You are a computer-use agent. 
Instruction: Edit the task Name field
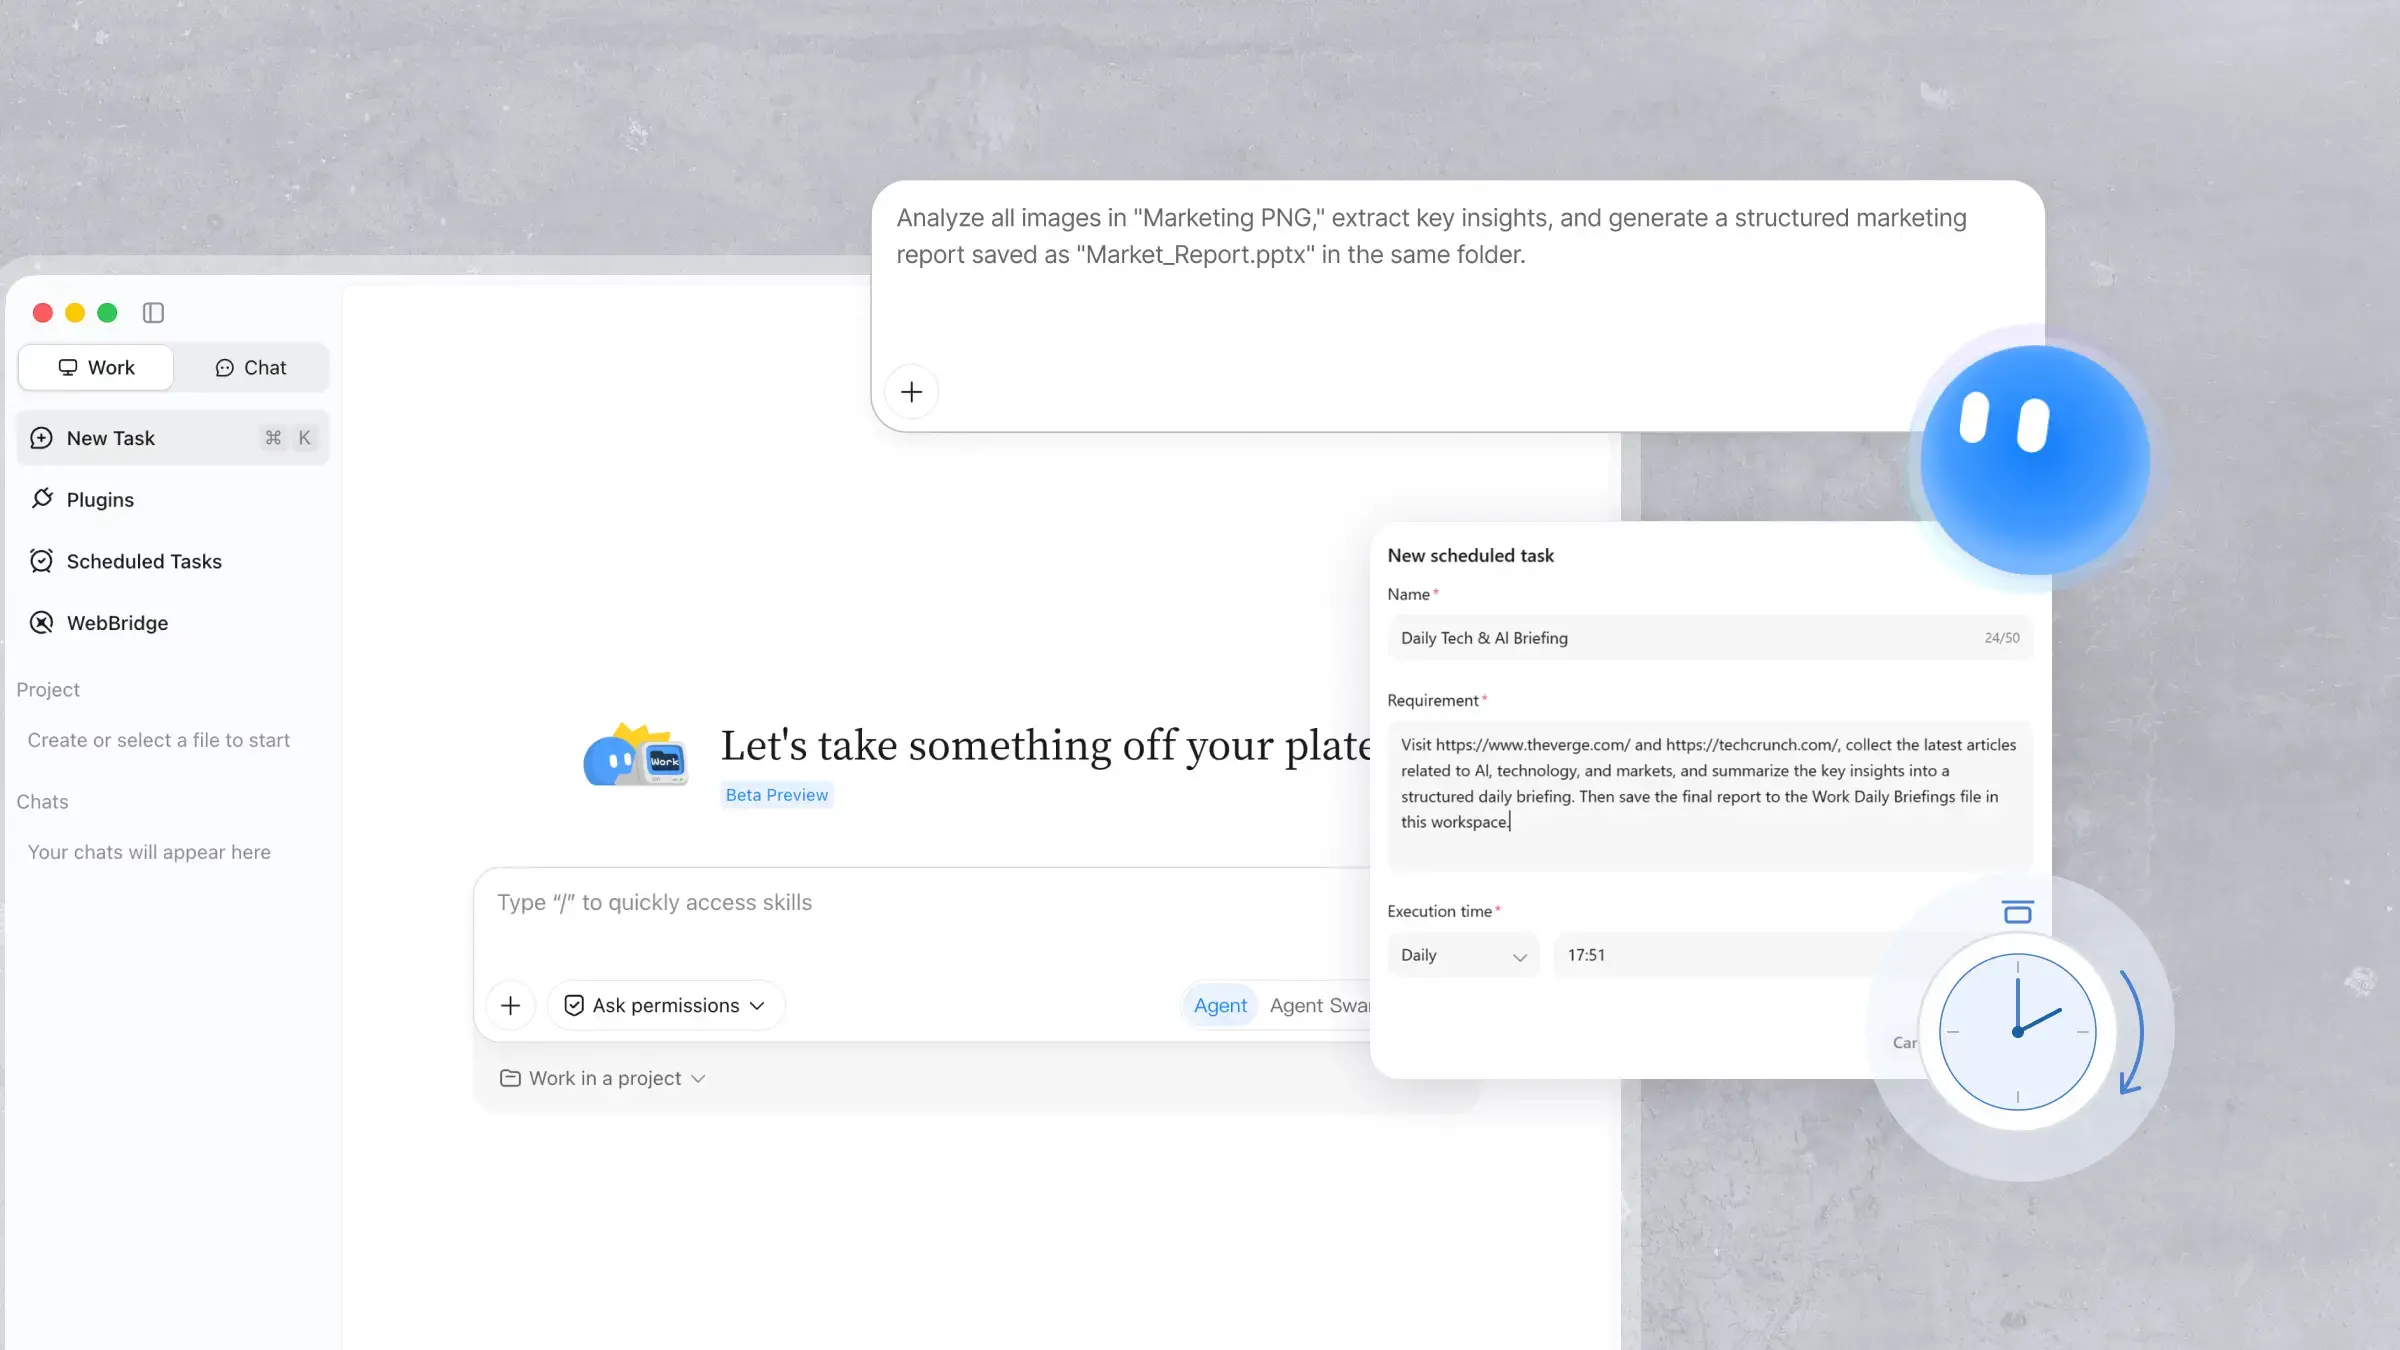(x=1710, y=638)
